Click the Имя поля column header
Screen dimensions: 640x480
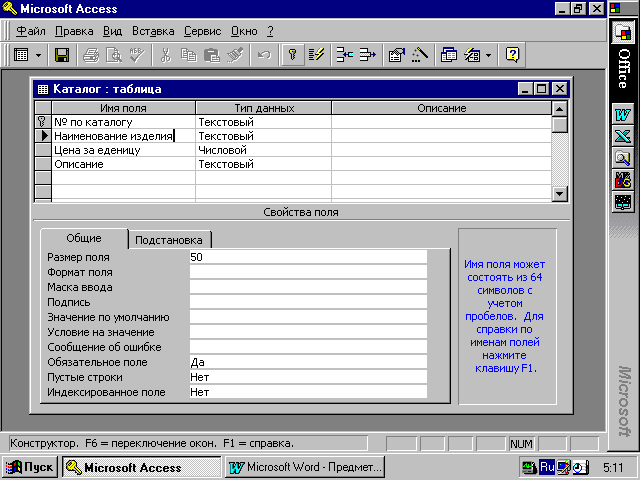[123, 108]
